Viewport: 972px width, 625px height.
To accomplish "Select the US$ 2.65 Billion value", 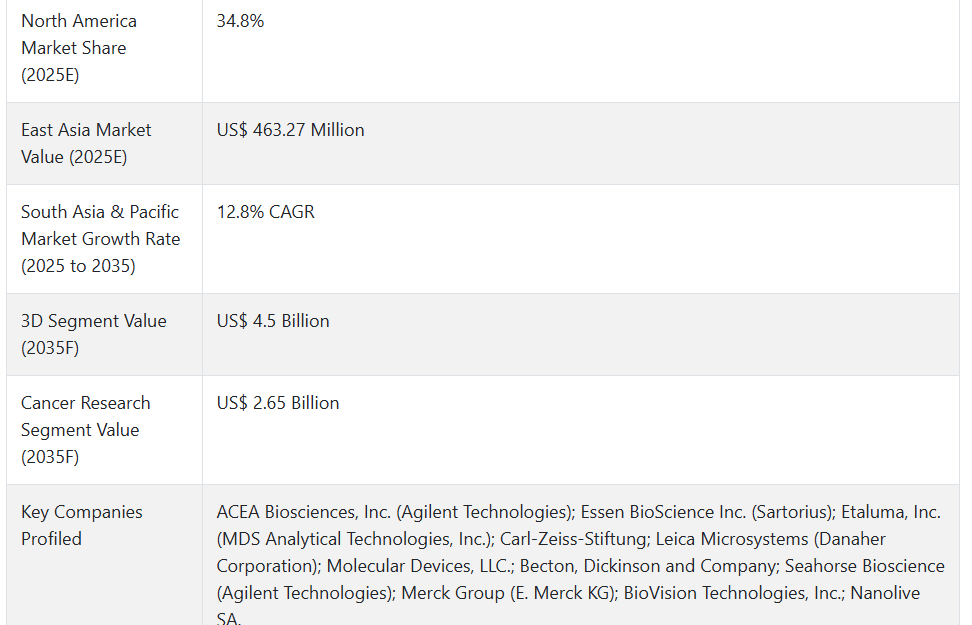I will (278, 403).
